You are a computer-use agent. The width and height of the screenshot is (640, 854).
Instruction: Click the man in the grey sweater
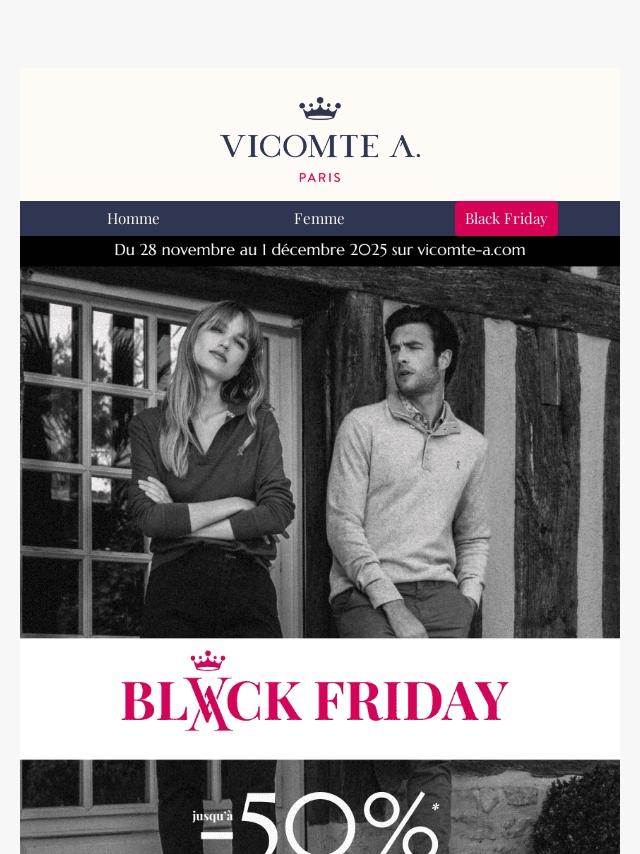[x=405, y=470]
